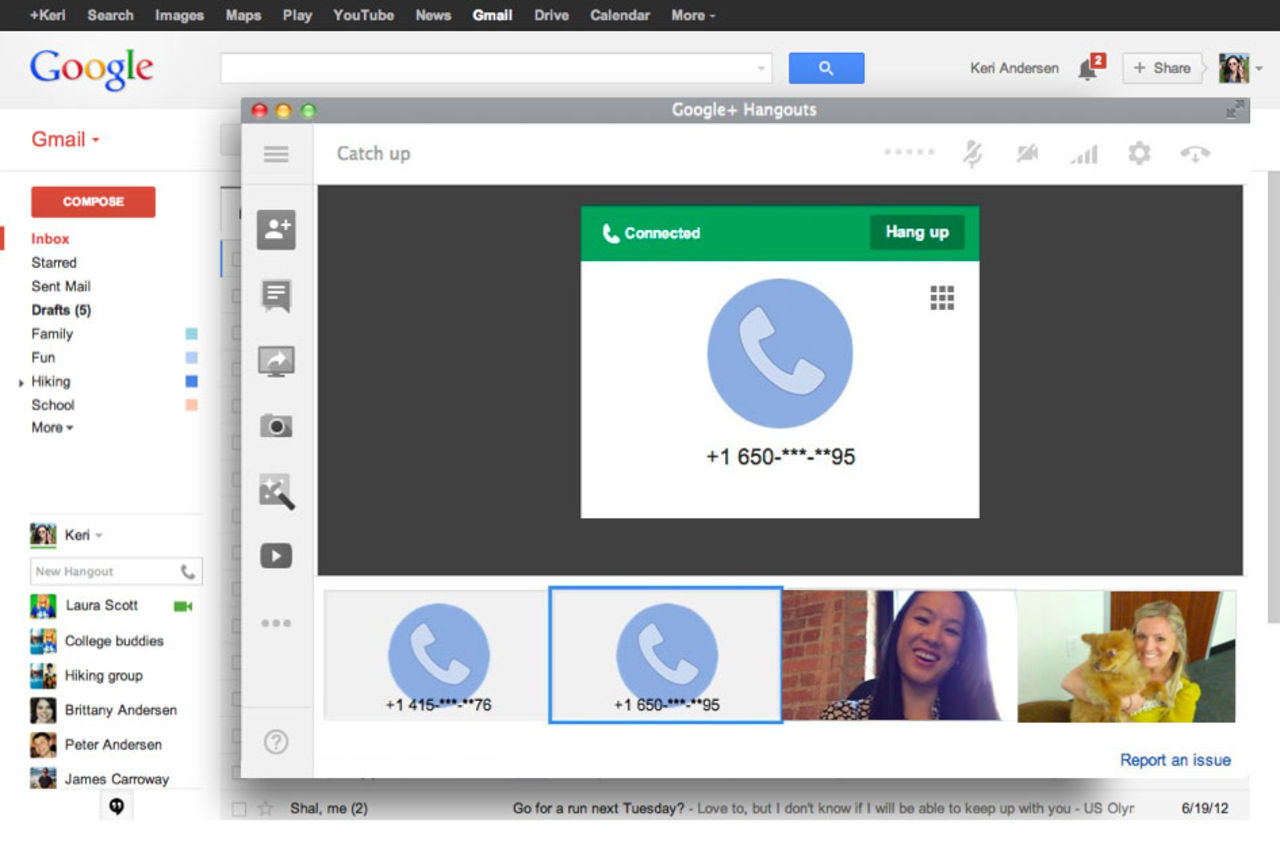Click the Report an issue link

point(1175,760)
